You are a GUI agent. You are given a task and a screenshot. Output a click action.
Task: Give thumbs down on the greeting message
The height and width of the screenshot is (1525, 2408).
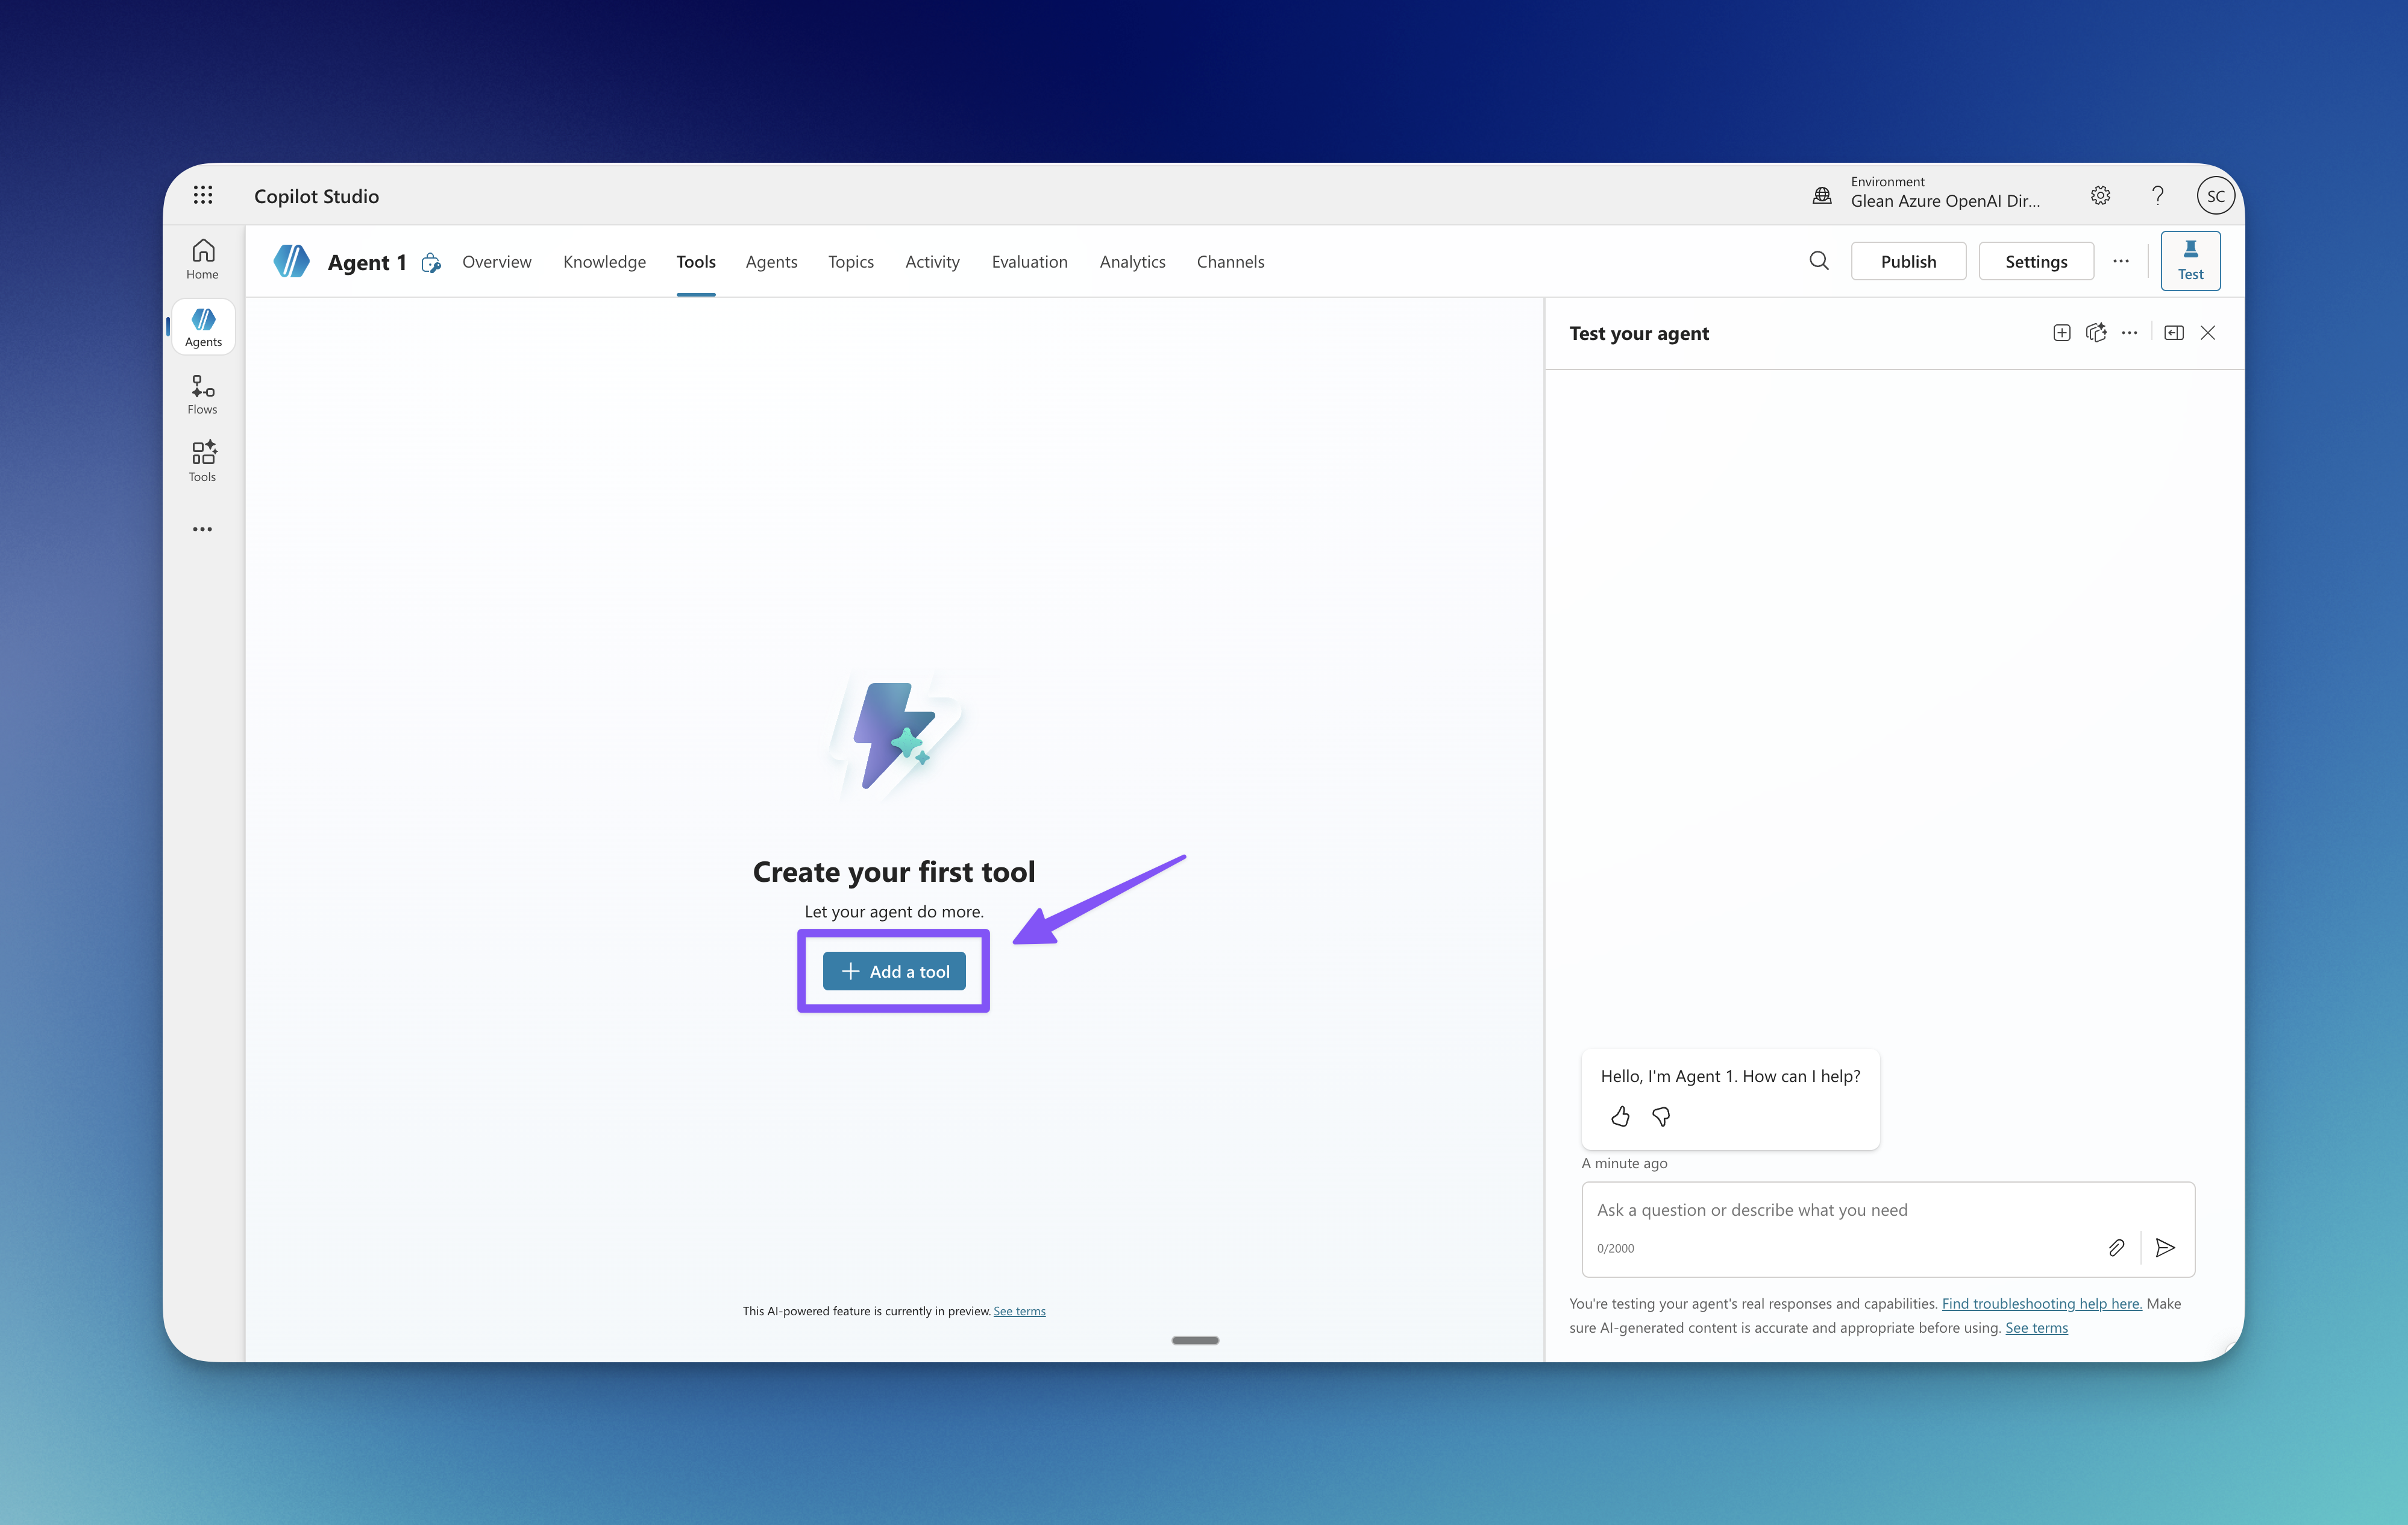tap(1660, 1117)
